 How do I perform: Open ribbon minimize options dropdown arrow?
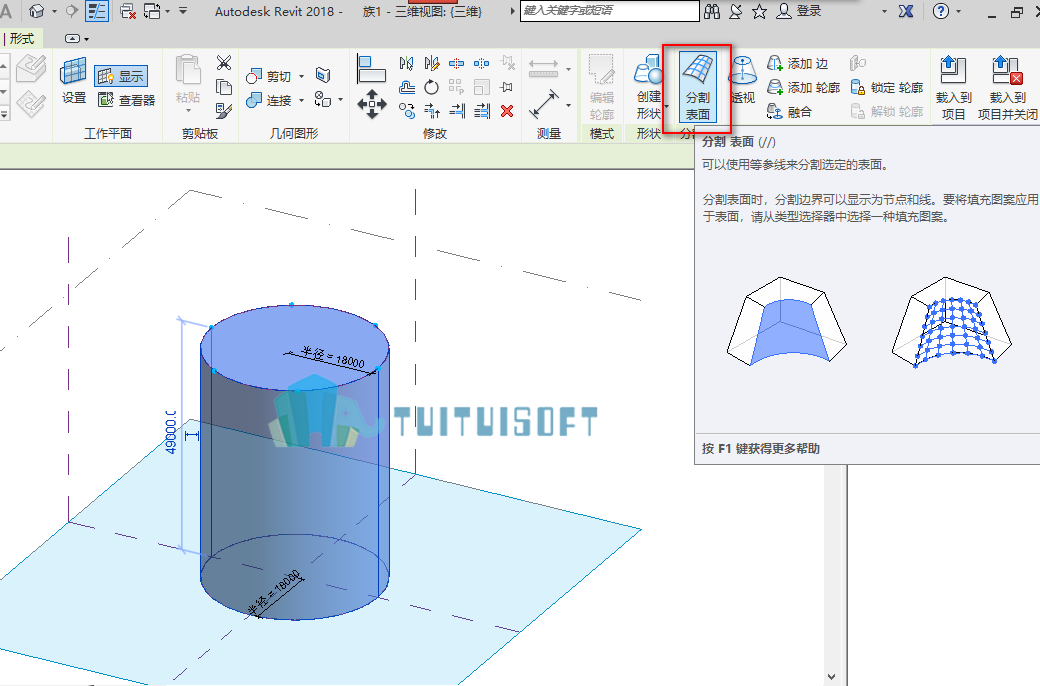pyautogui.click(x=86, y=39)
